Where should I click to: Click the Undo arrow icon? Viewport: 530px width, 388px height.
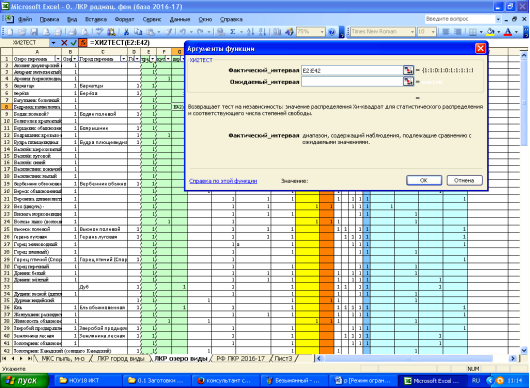click(183, 32)
